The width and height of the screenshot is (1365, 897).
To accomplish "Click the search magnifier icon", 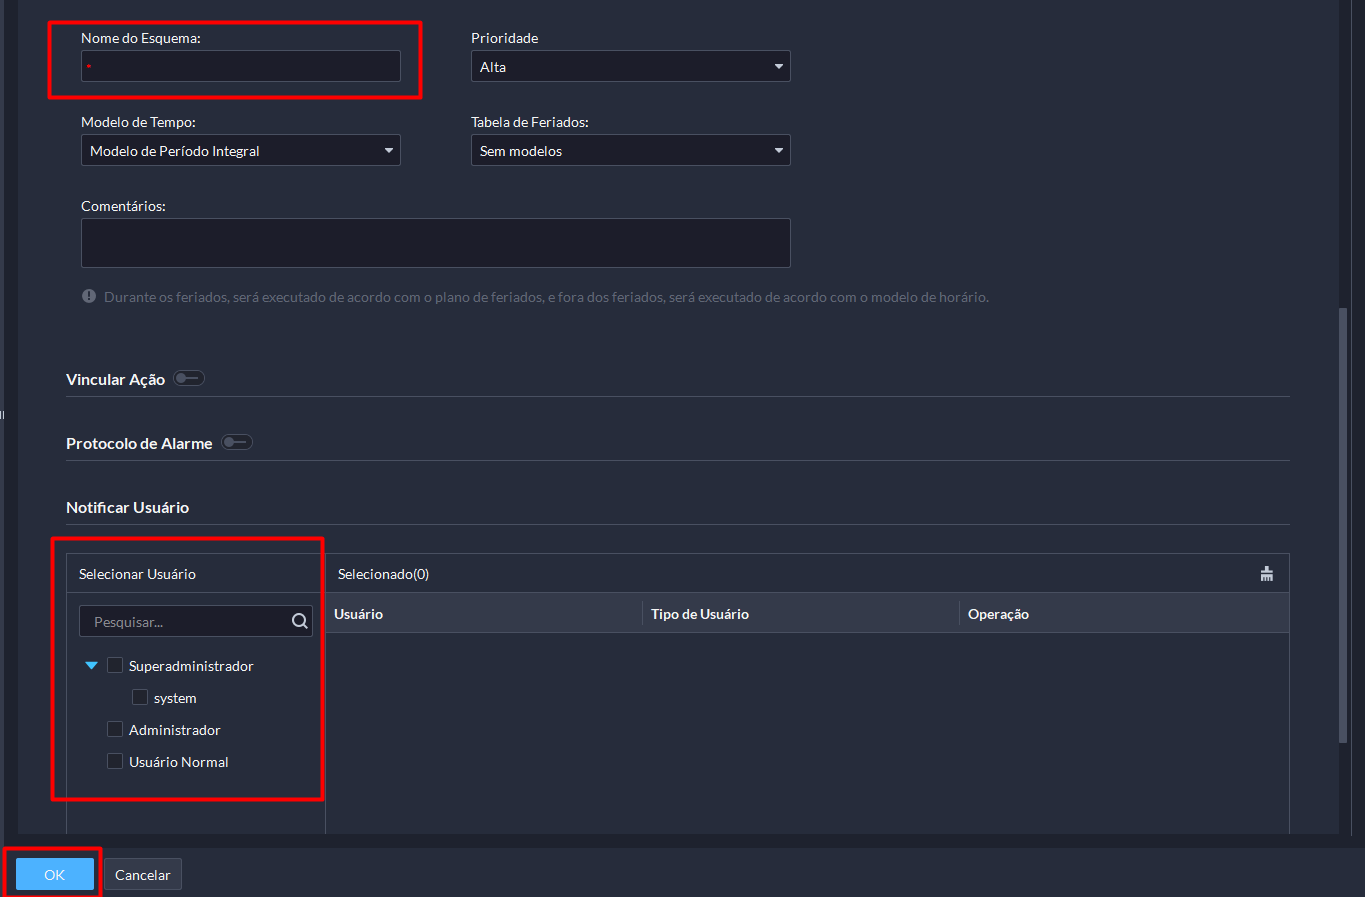I will click(299, 621).
